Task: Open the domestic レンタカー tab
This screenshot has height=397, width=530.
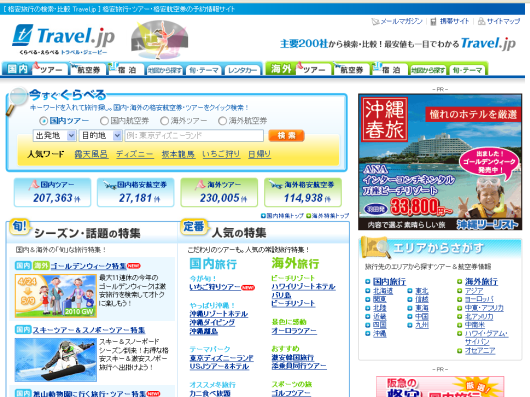Action: (x=242, y=70)
